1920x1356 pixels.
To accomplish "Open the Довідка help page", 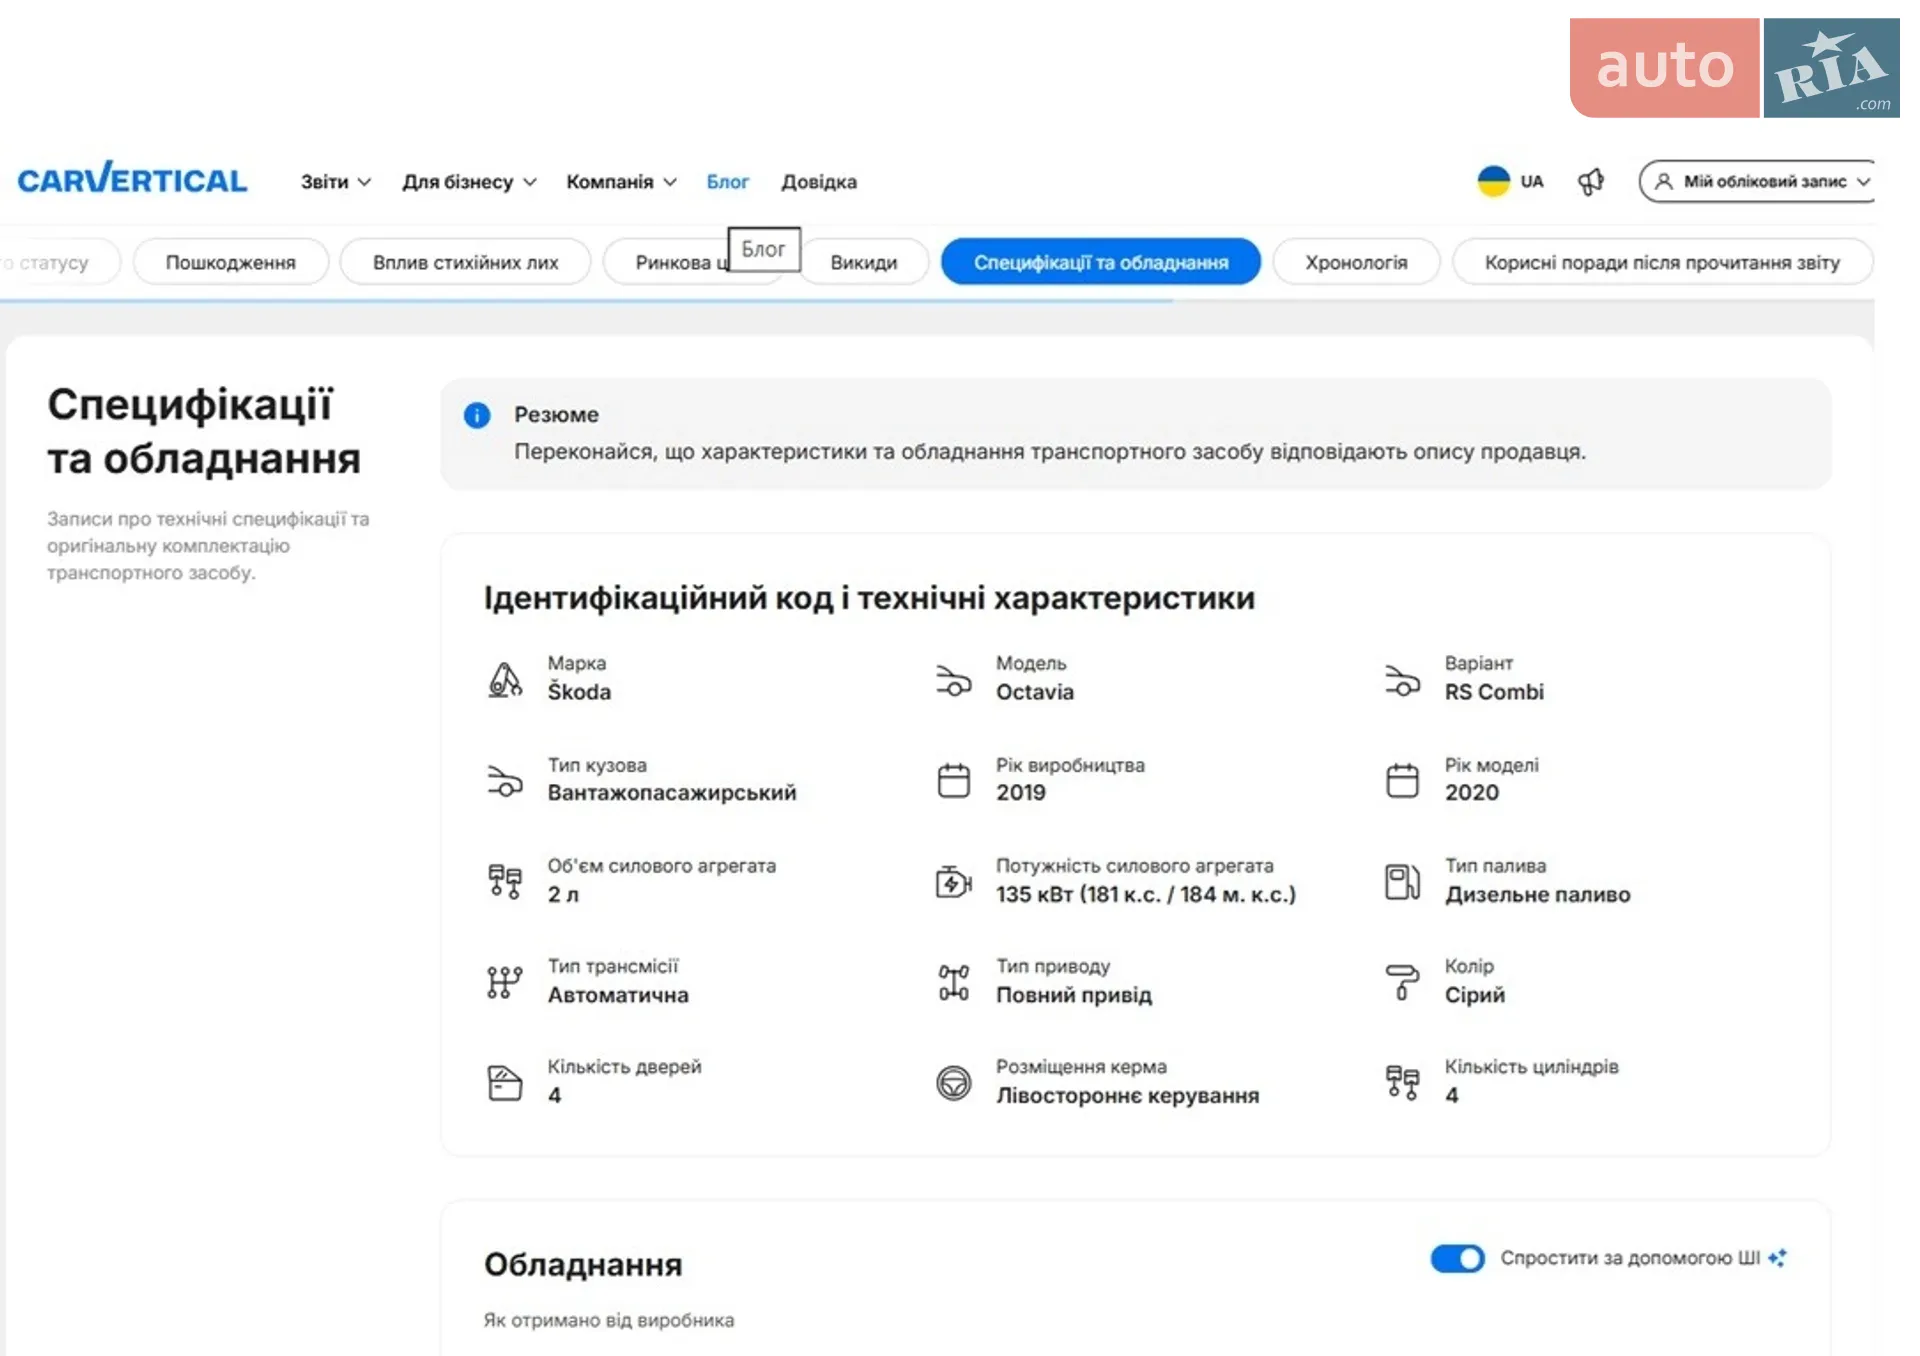I will point(819,182).
